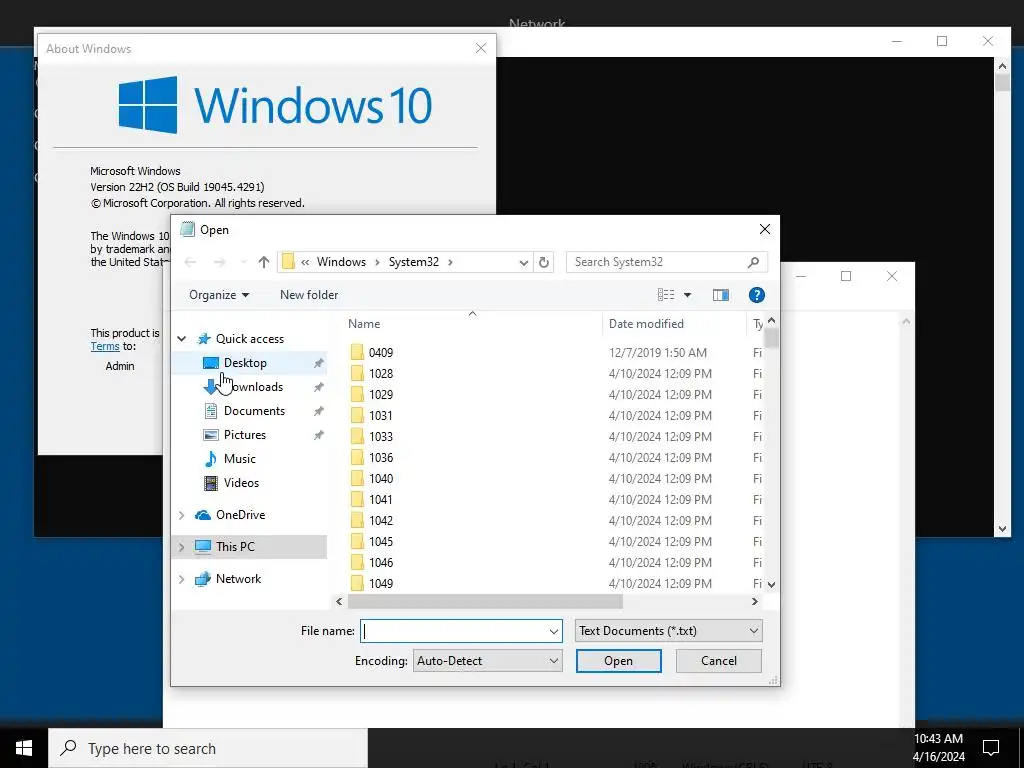
Task: Click the pin icon next to Pictures
Action: 318,435
